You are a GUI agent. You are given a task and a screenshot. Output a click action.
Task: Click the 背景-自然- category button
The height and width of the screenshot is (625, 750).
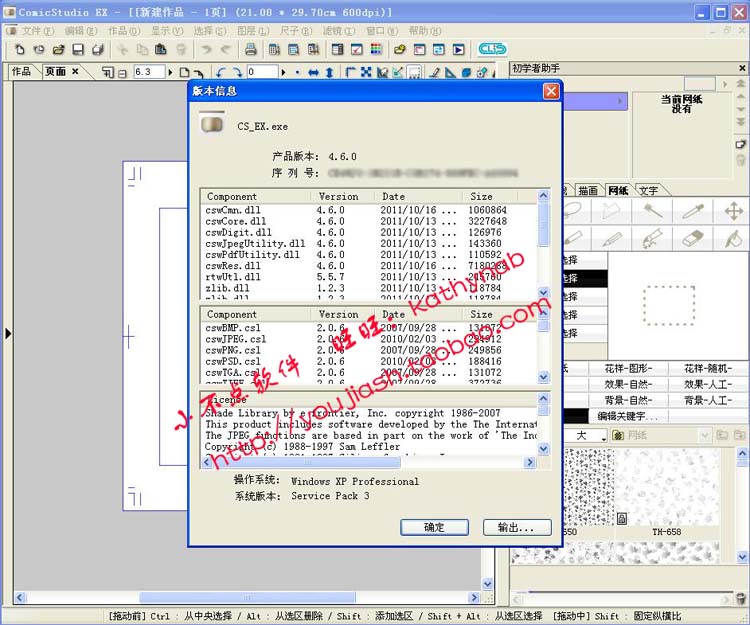point(628,400)
